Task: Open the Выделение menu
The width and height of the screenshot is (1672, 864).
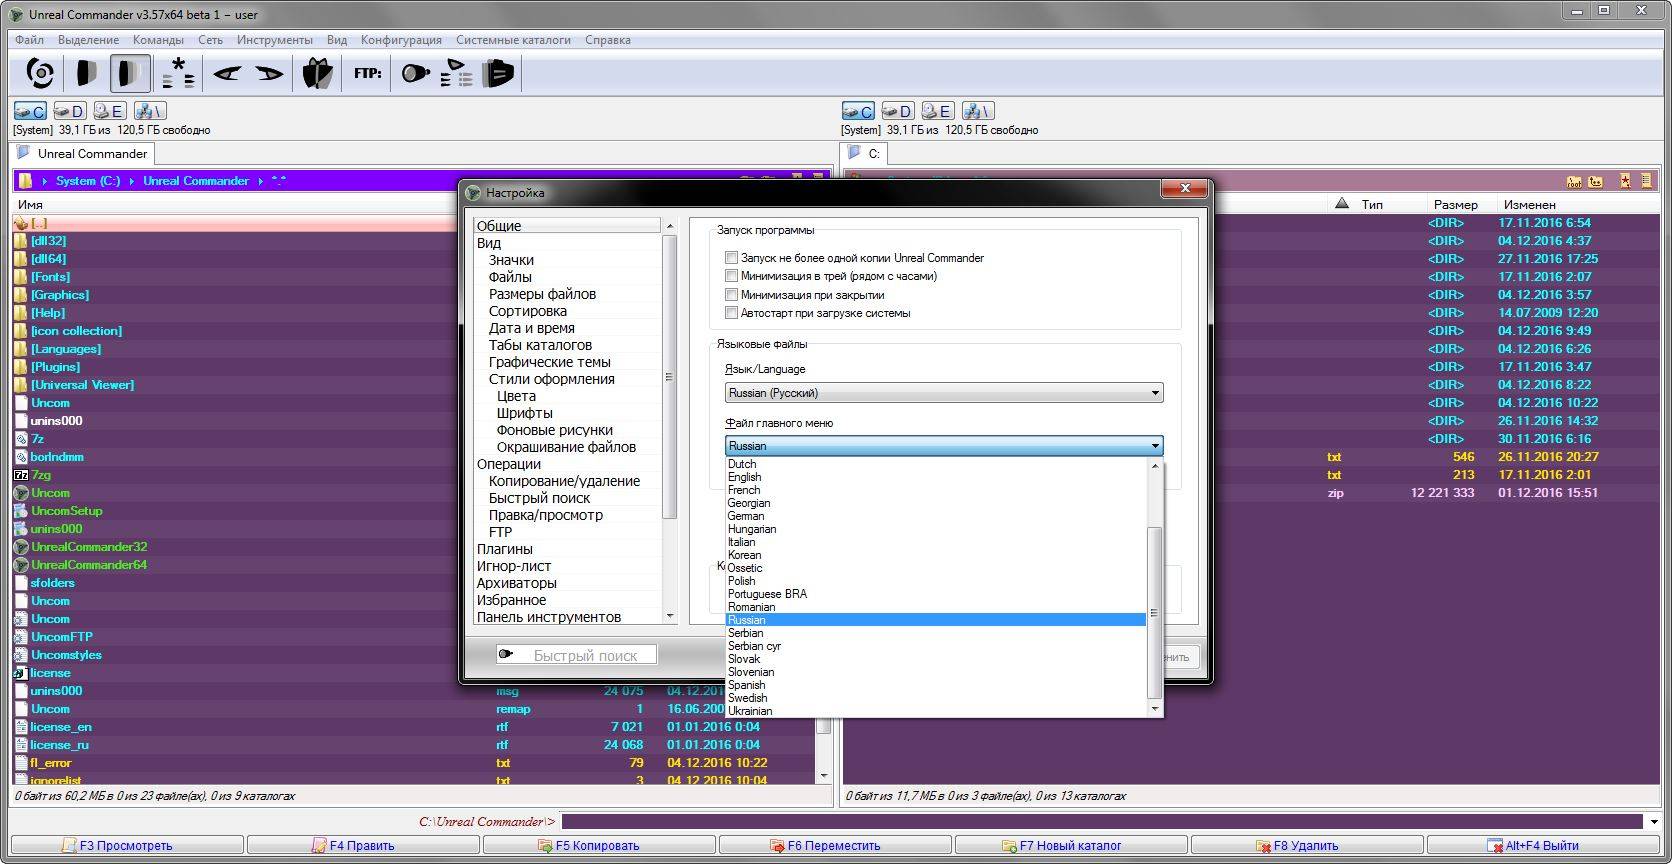Action: coord(88,40)
